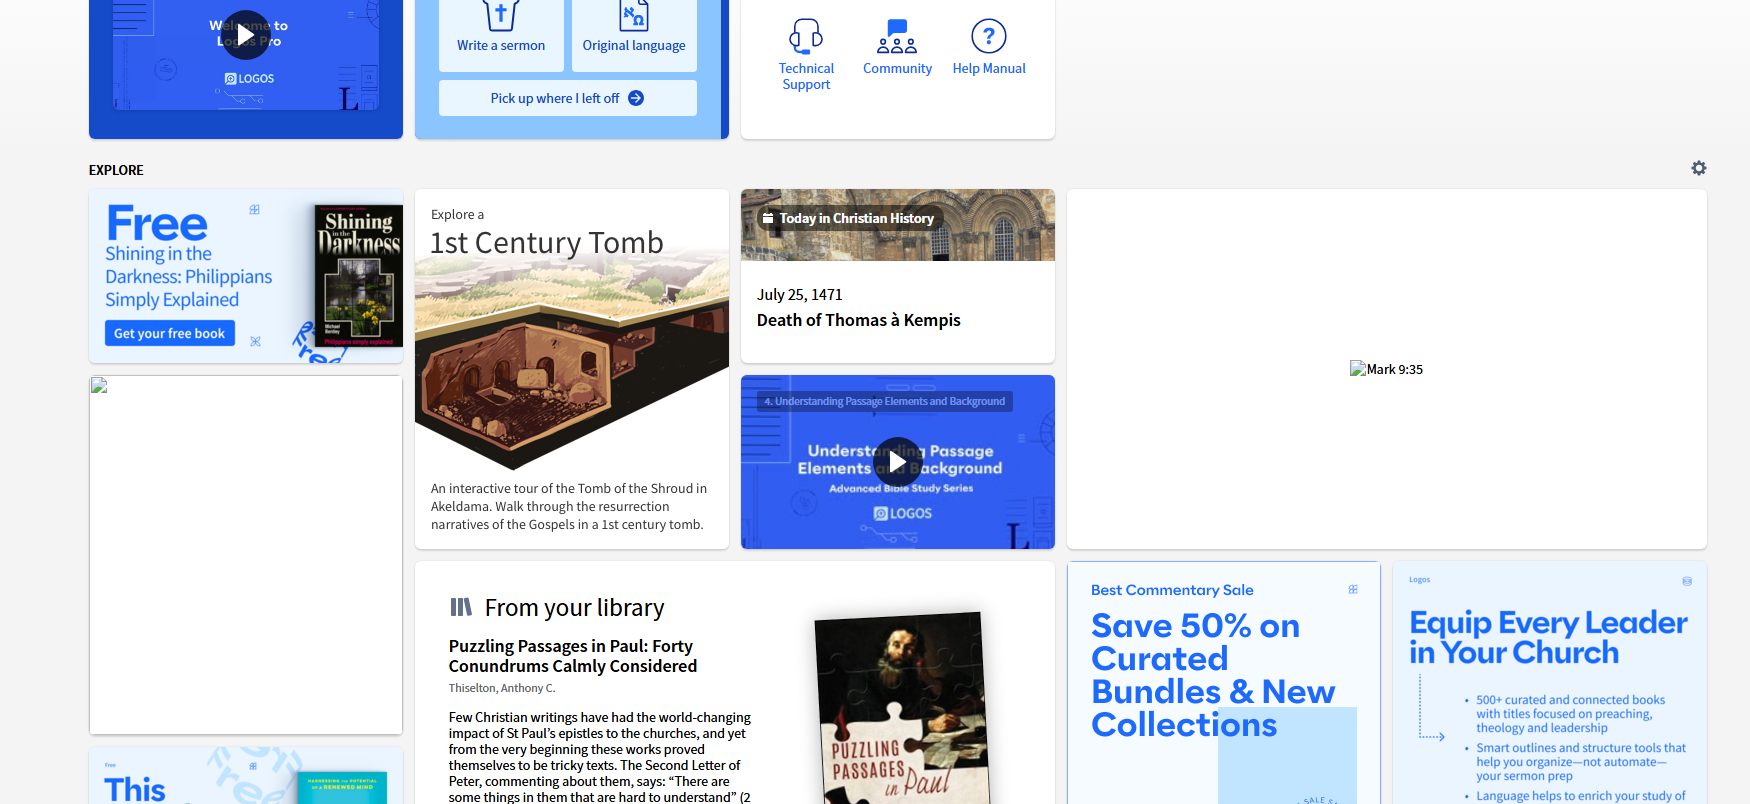Click the Community link label
Viewport: 1750px width, 804px height.
[897, 68]
